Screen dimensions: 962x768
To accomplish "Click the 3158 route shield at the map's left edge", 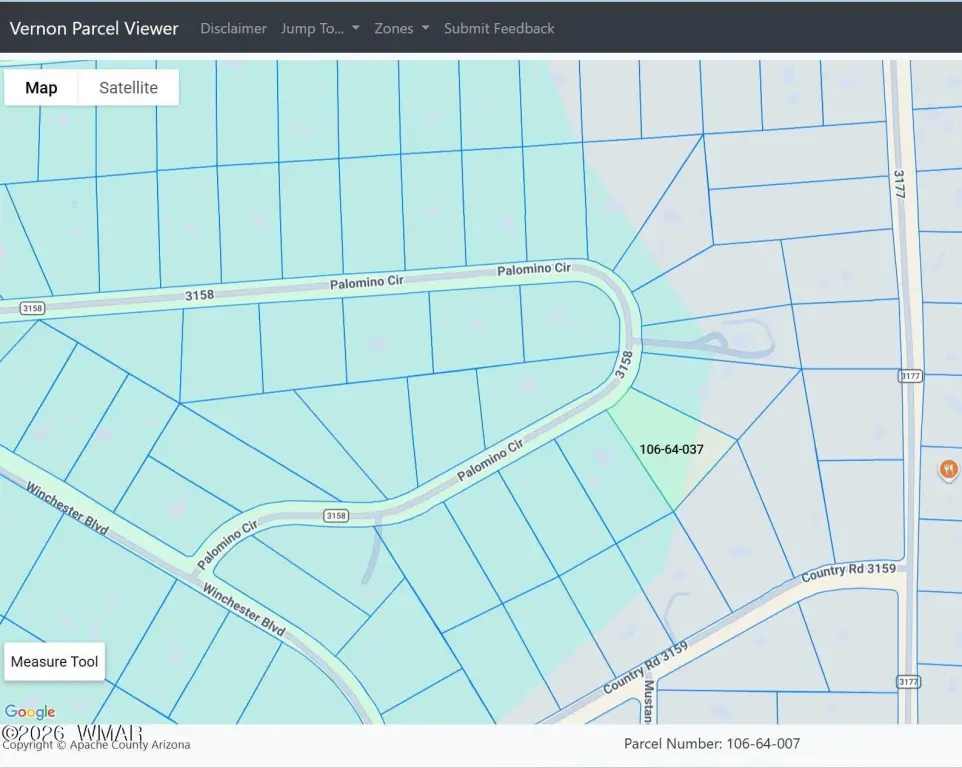I will (x=32, y=308).
